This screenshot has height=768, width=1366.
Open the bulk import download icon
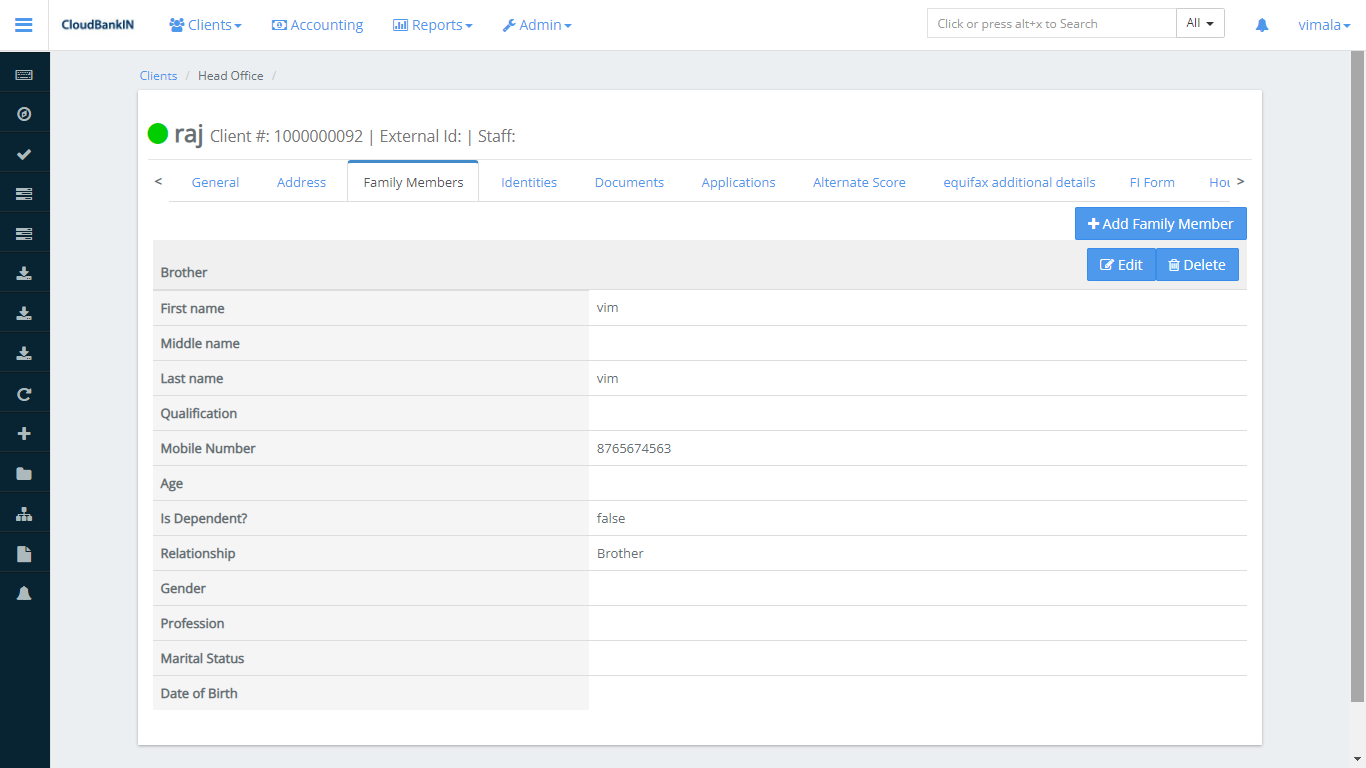click(24, 272)
